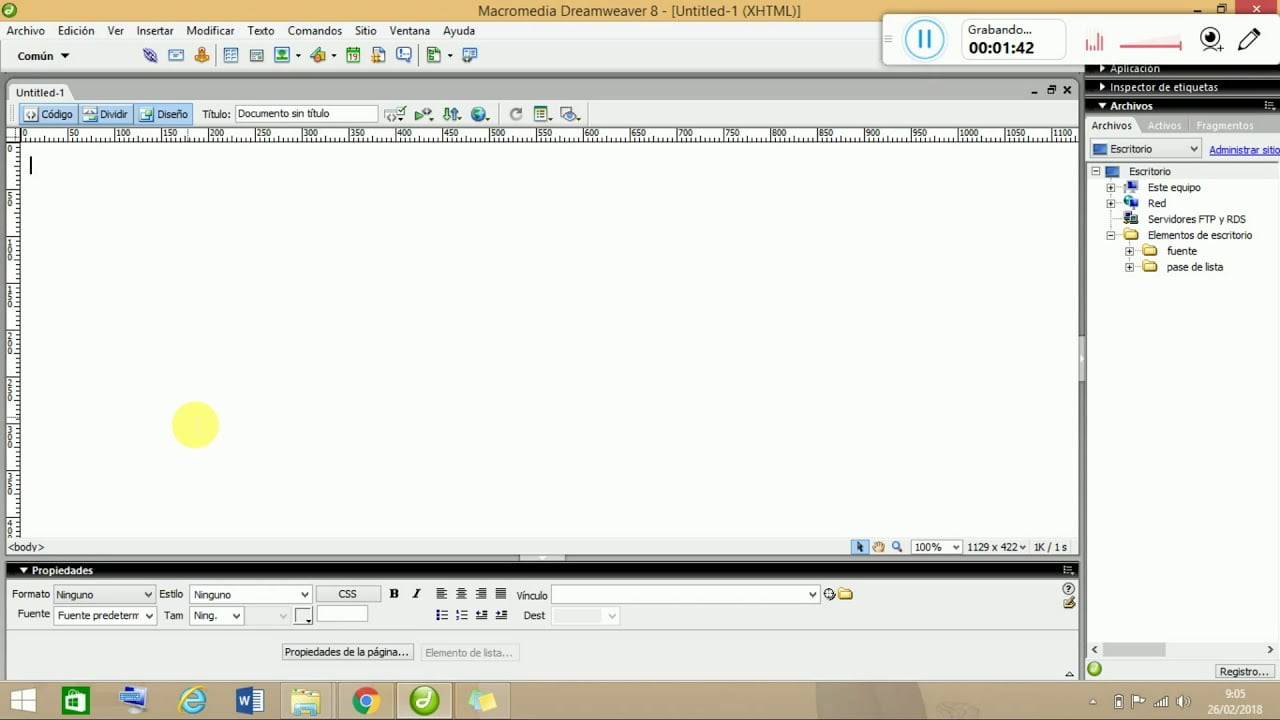Open the Fuente font dropdown
This screenshot has width=1280, height=720.
[x=104, y=615]
